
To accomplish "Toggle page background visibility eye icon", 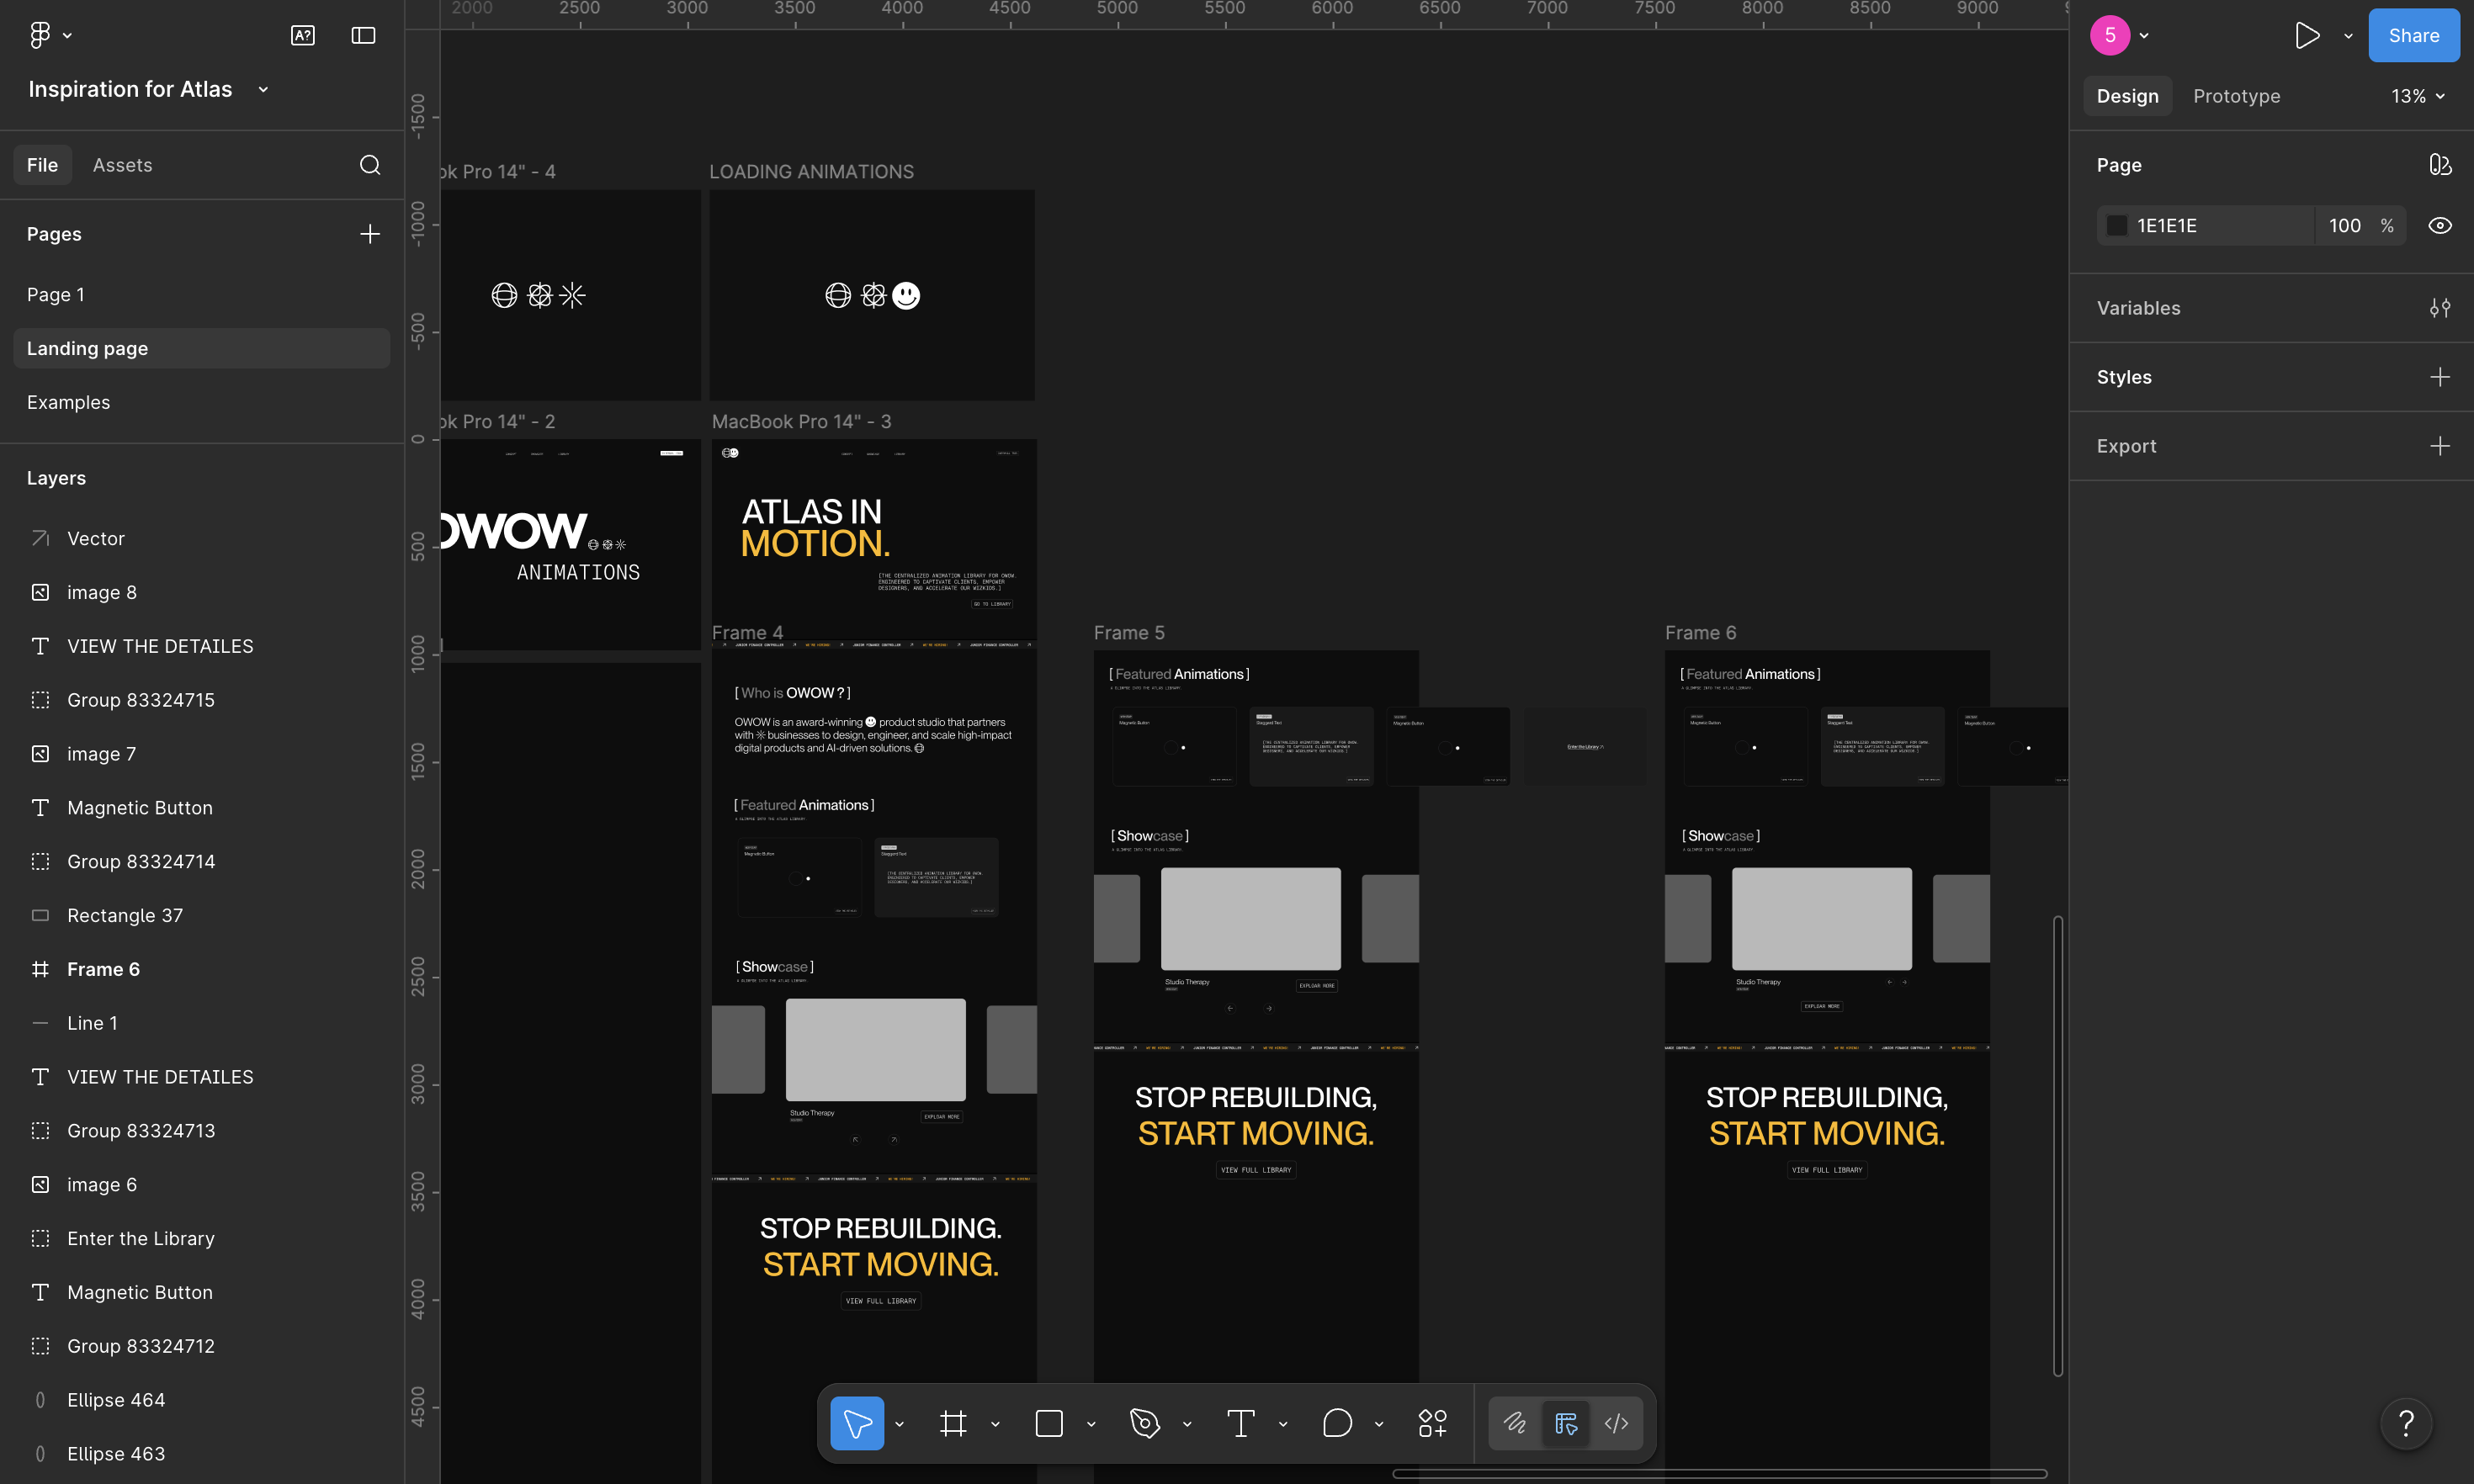I will [x=2440, y=226].
